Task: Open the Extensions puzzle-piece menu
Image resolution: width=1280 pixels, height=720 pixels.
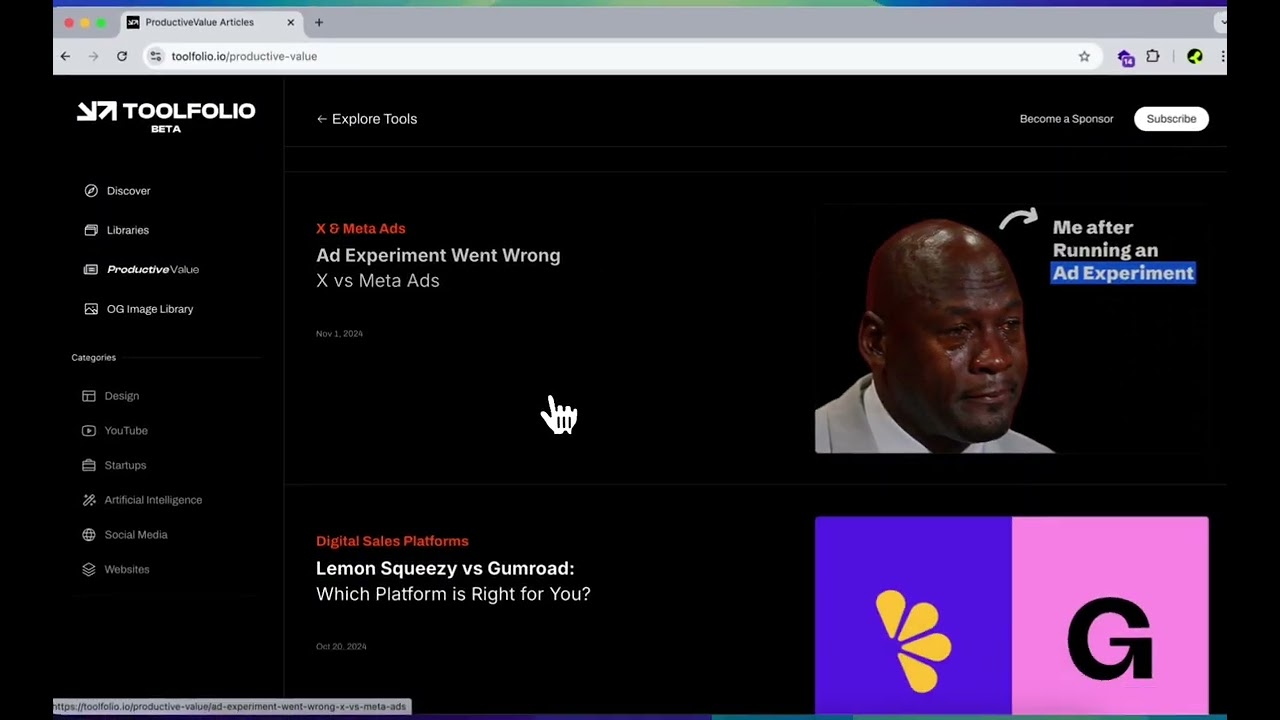Action: (1153, 57)
